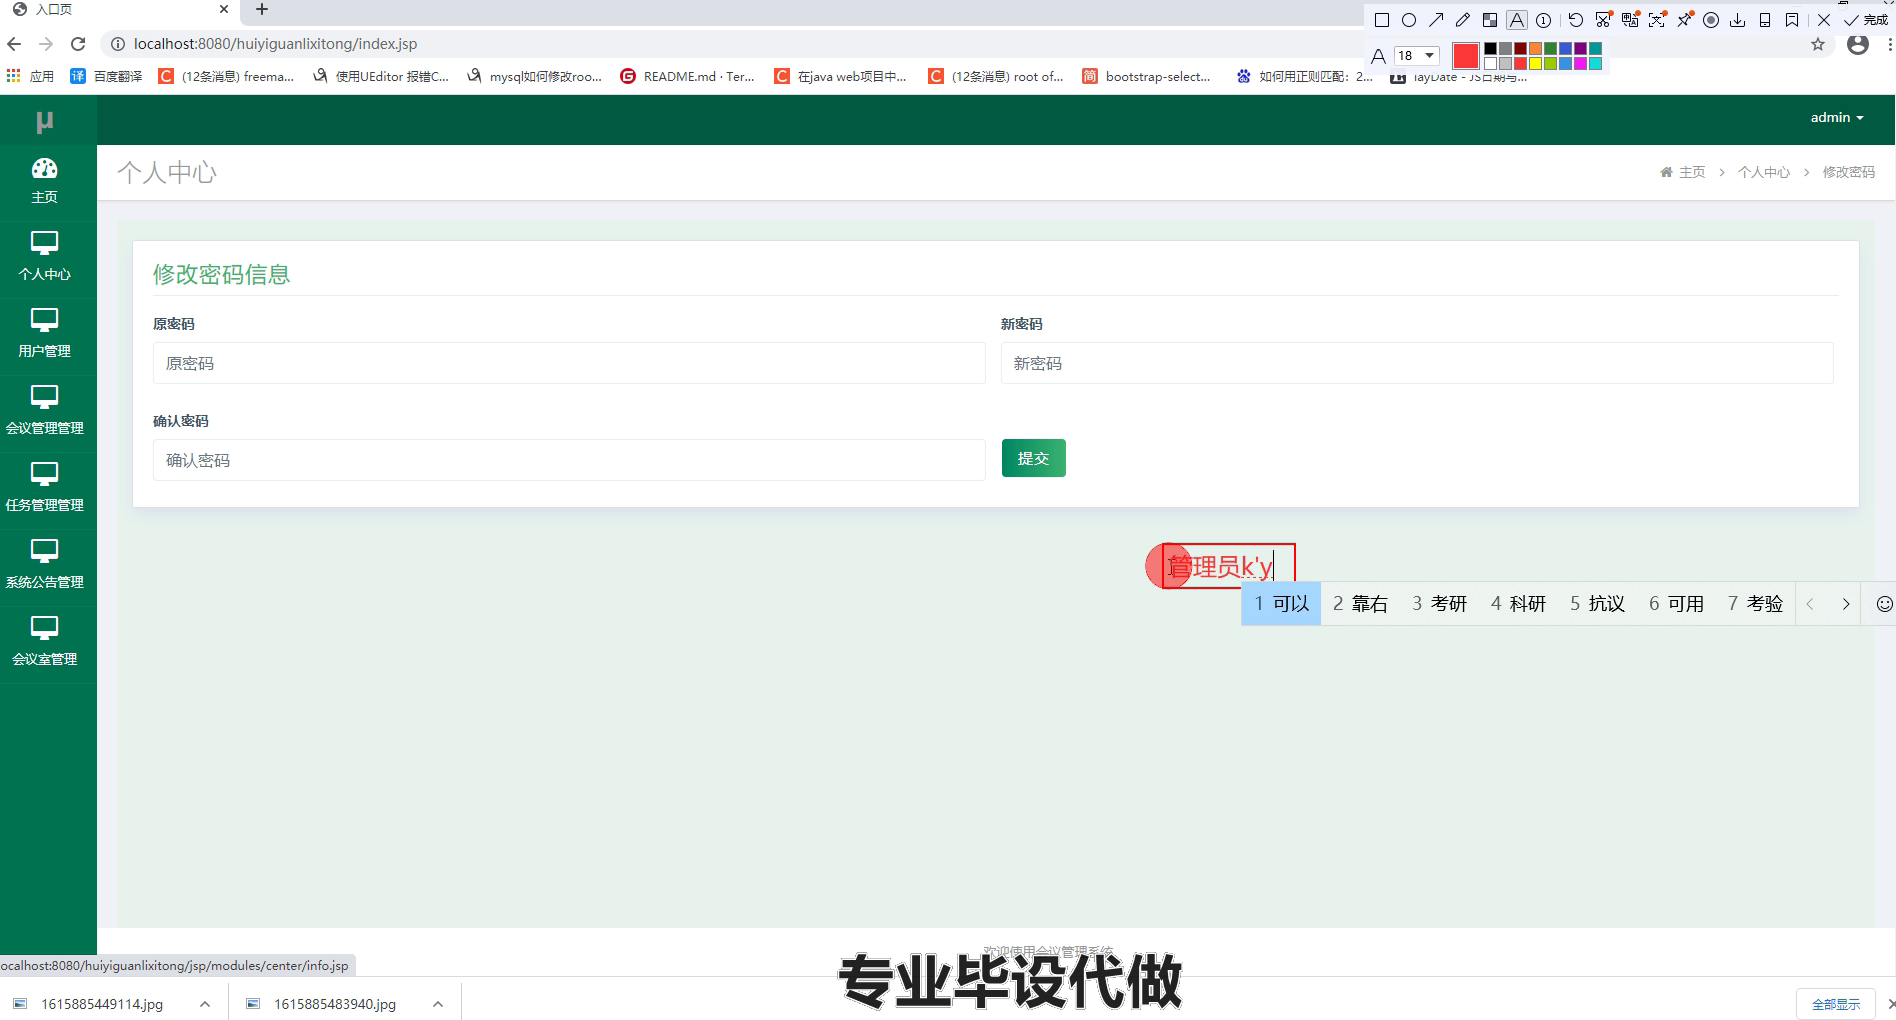
Task: Click the address bar URL
Action: coord(275,44)
